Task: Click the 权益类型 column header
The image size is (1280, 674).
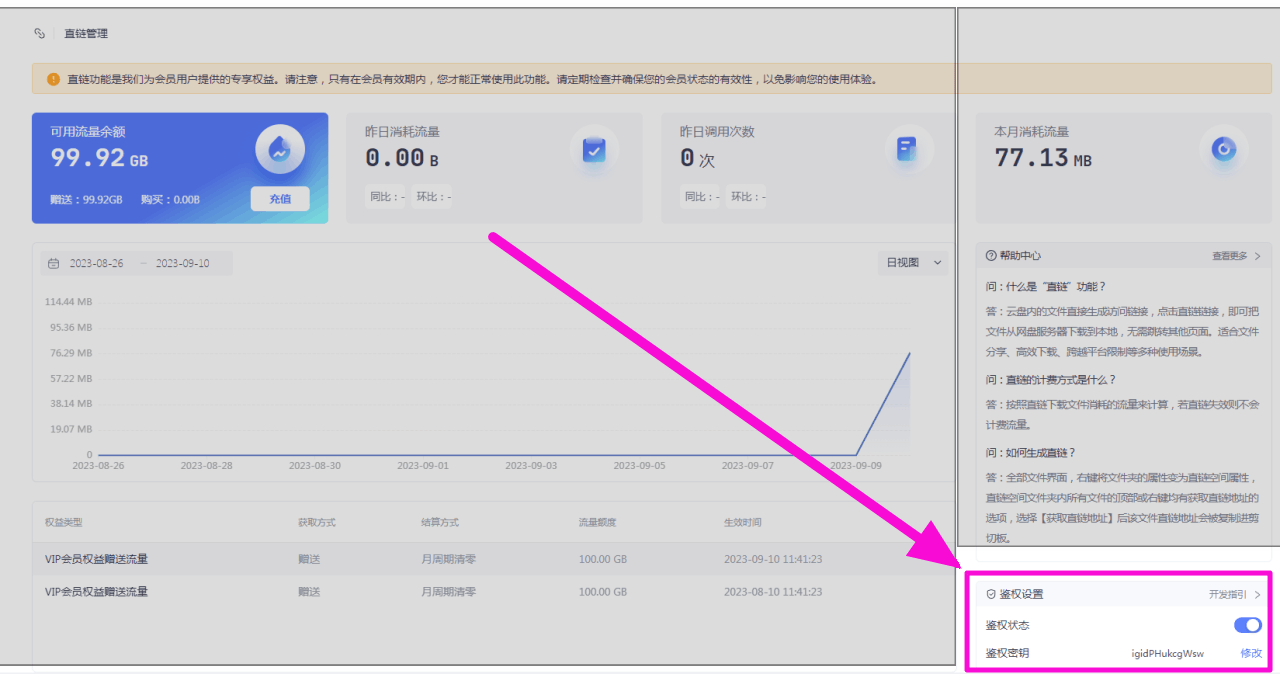Action: (64, 523)
